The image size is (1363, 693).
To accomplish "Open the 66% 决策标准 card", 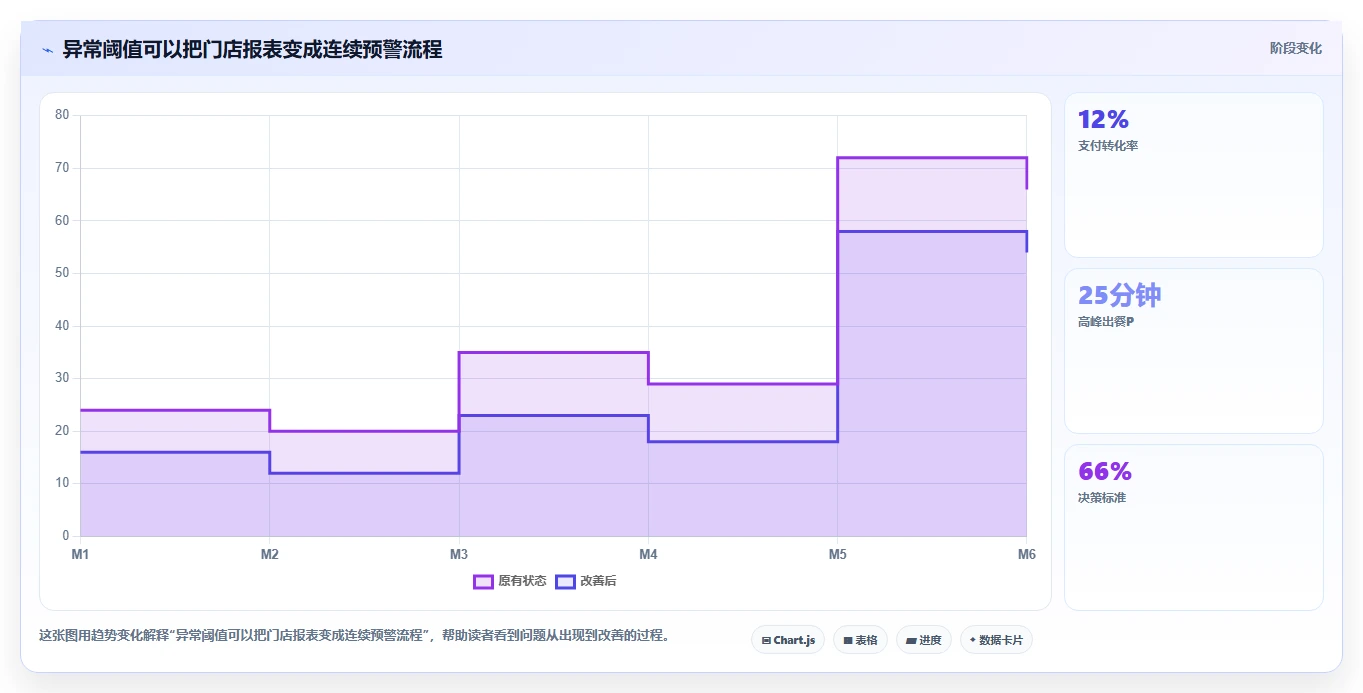I will tap(1193, 527).
